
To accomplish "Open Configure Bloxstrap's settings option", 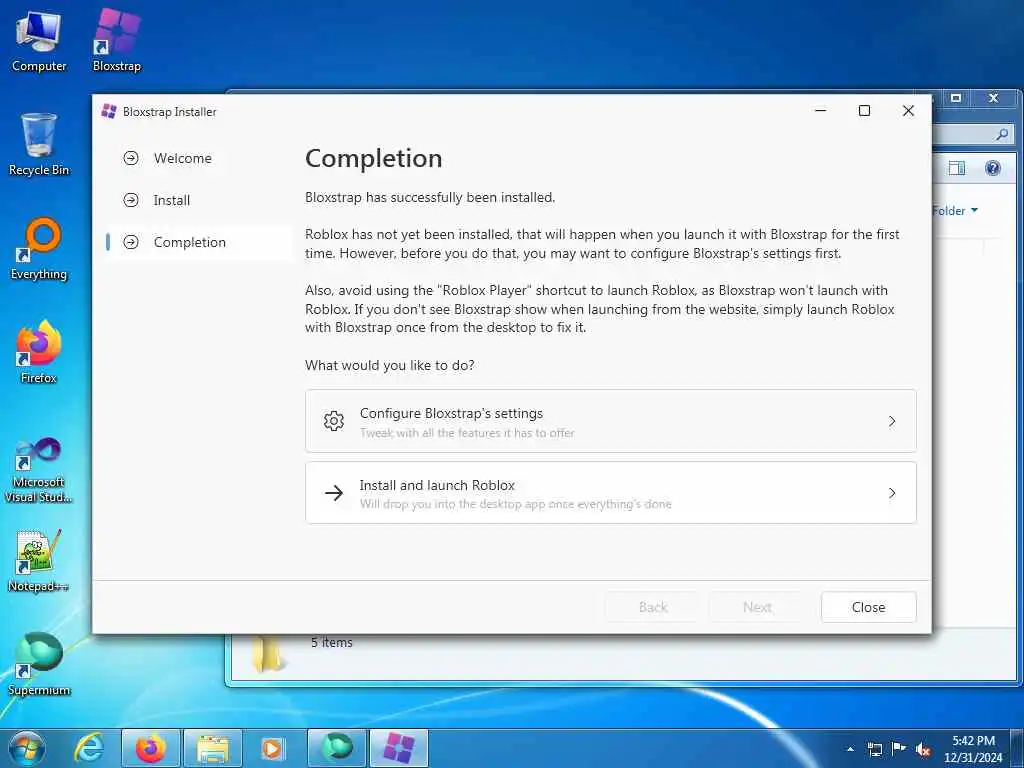I will point(611,421).
